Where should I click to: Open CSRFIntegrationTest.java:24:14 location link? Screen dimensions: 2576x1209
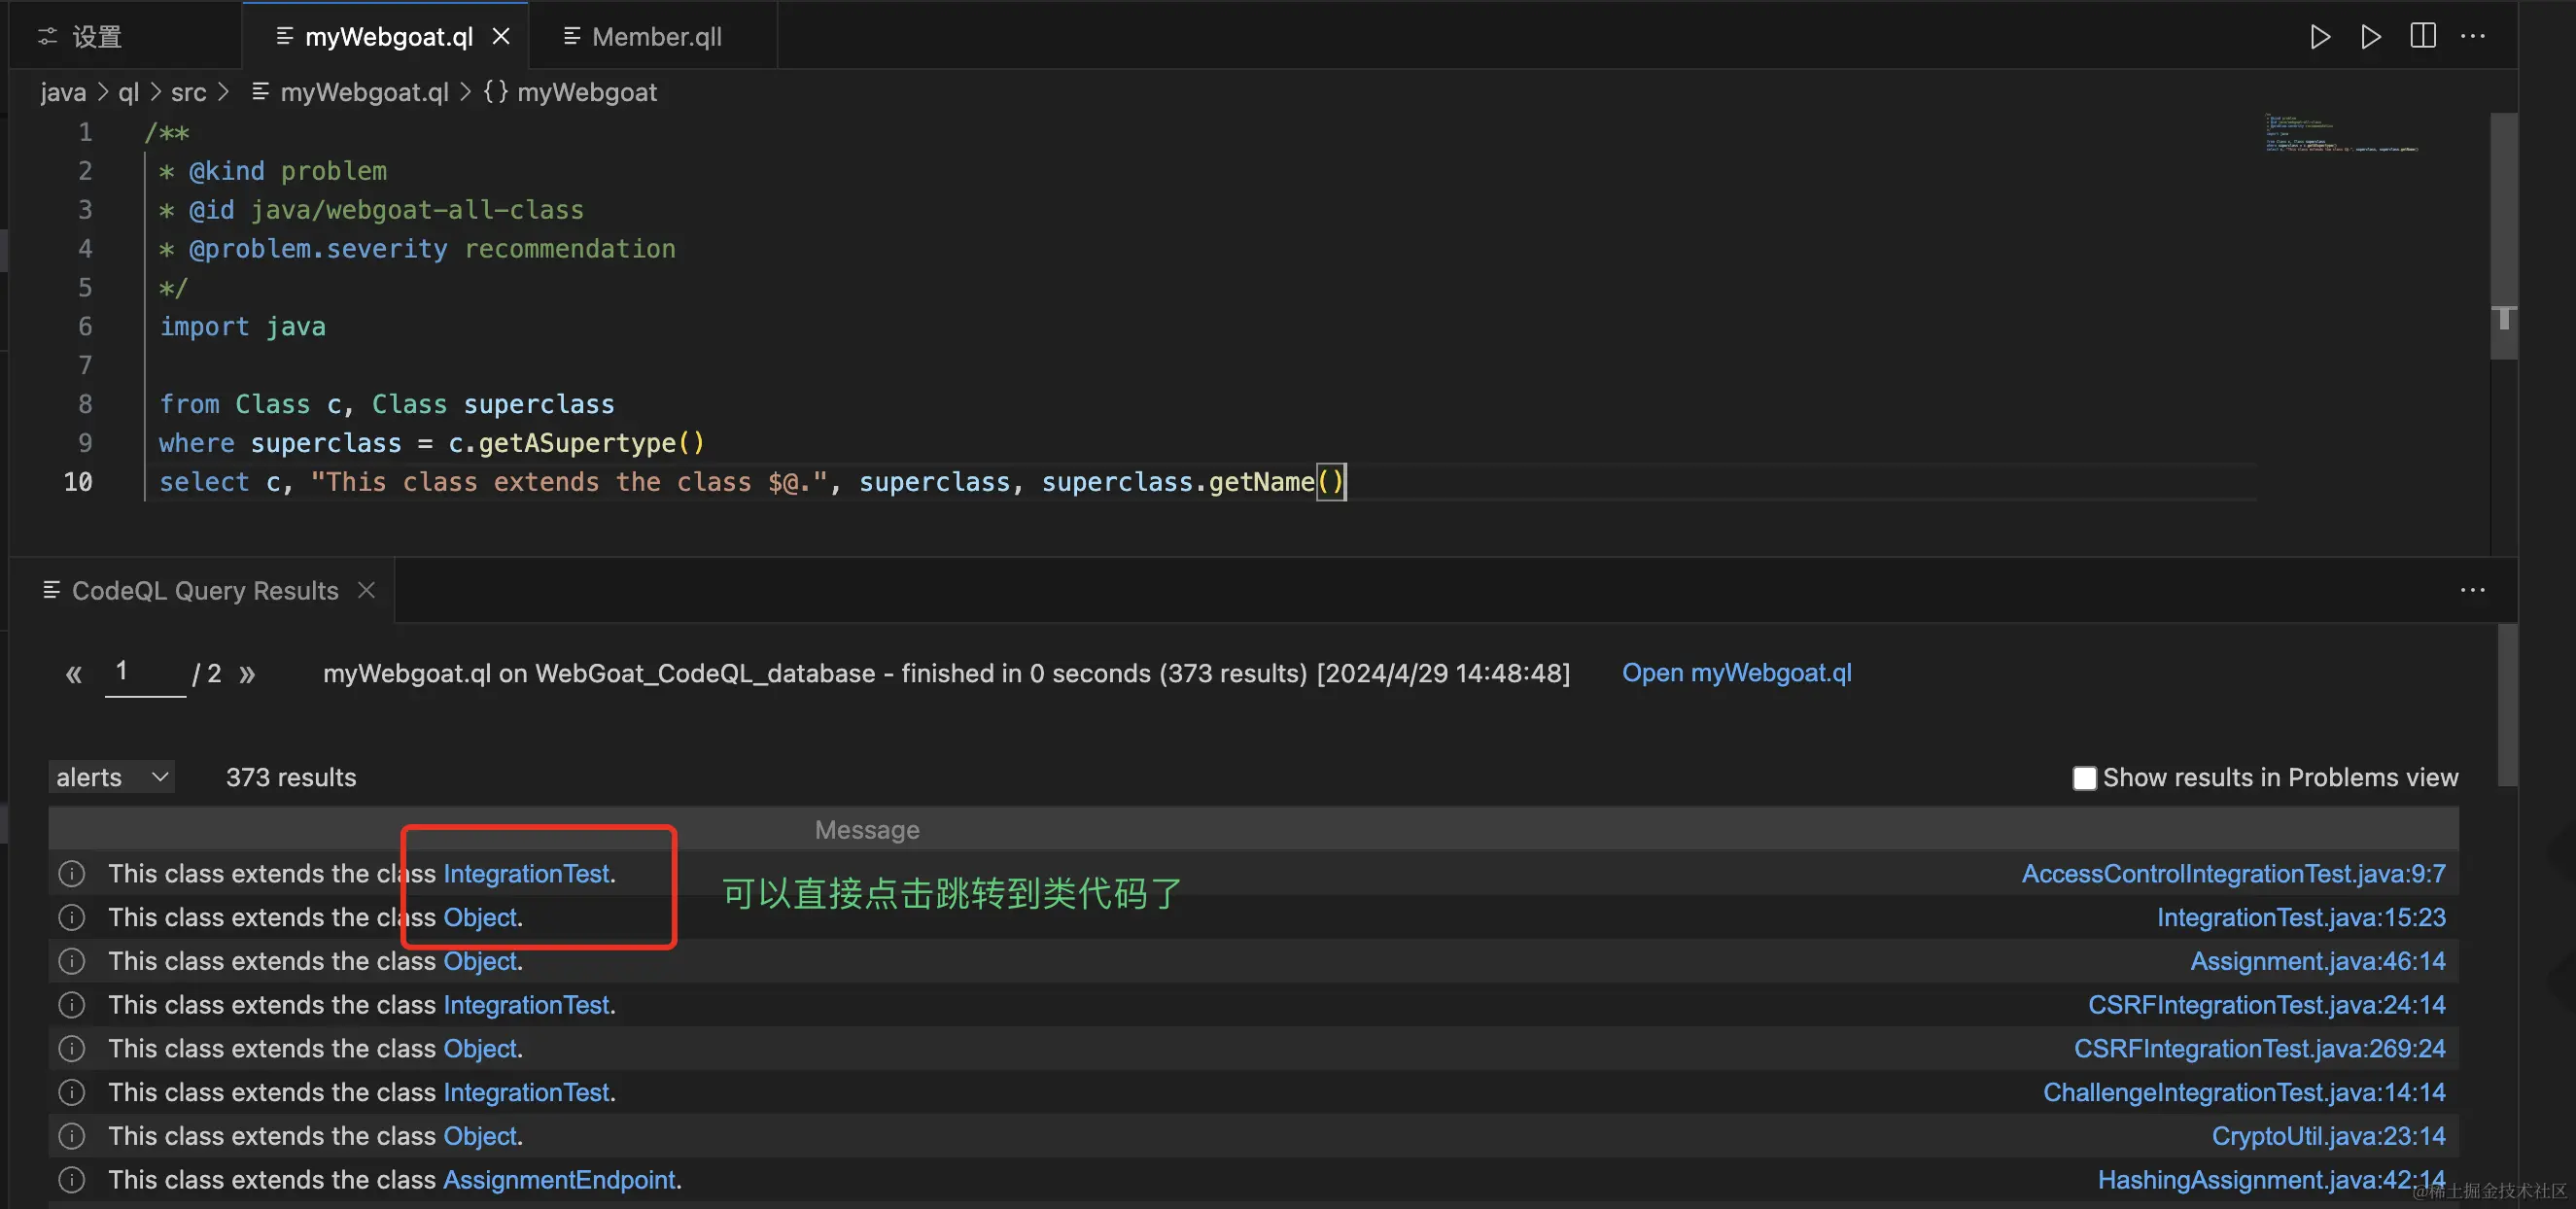point(2266,1005)
